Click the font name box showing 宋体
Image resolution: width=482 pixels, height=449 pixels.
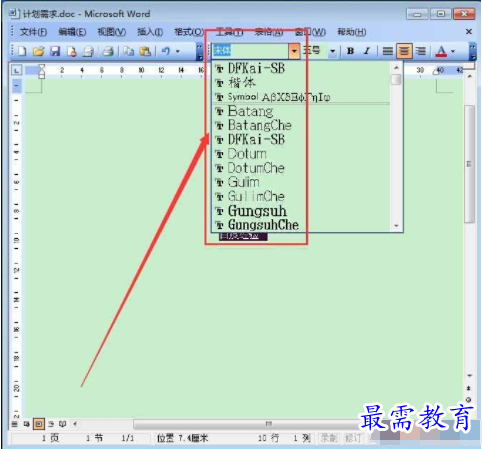tap(250, 51)
